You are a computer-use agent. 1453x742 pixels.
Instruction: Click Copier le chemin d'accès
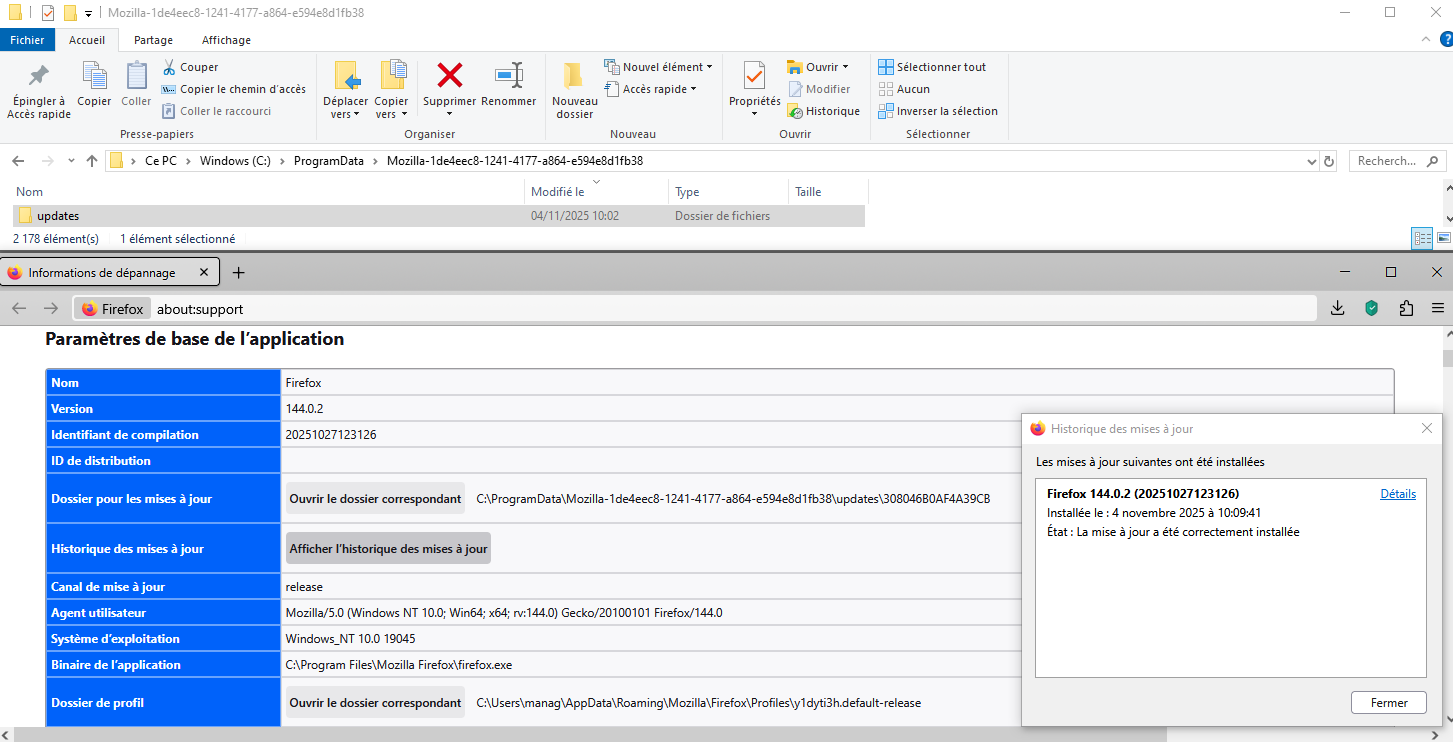click(234, 89)
